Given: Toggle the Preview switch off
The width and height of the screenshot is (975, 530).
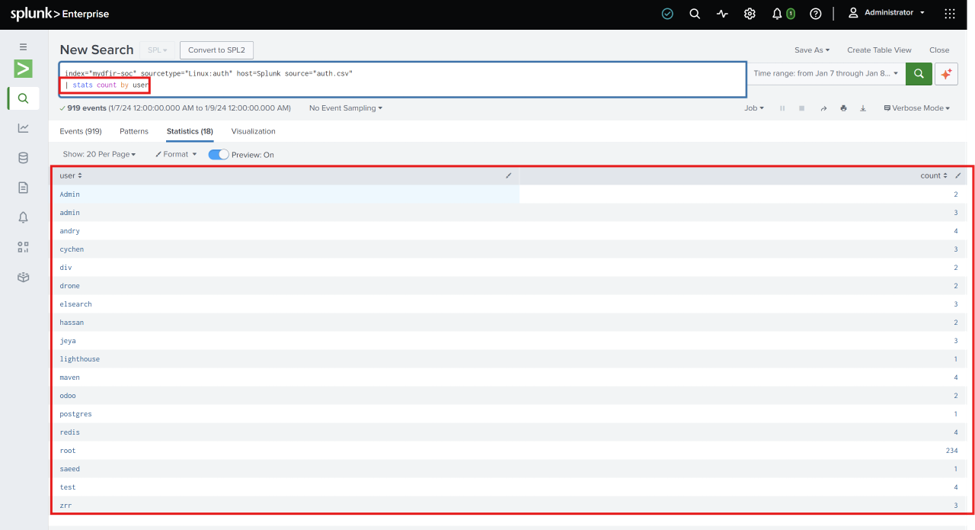Looking at the screenshot, I should (218, 154).
